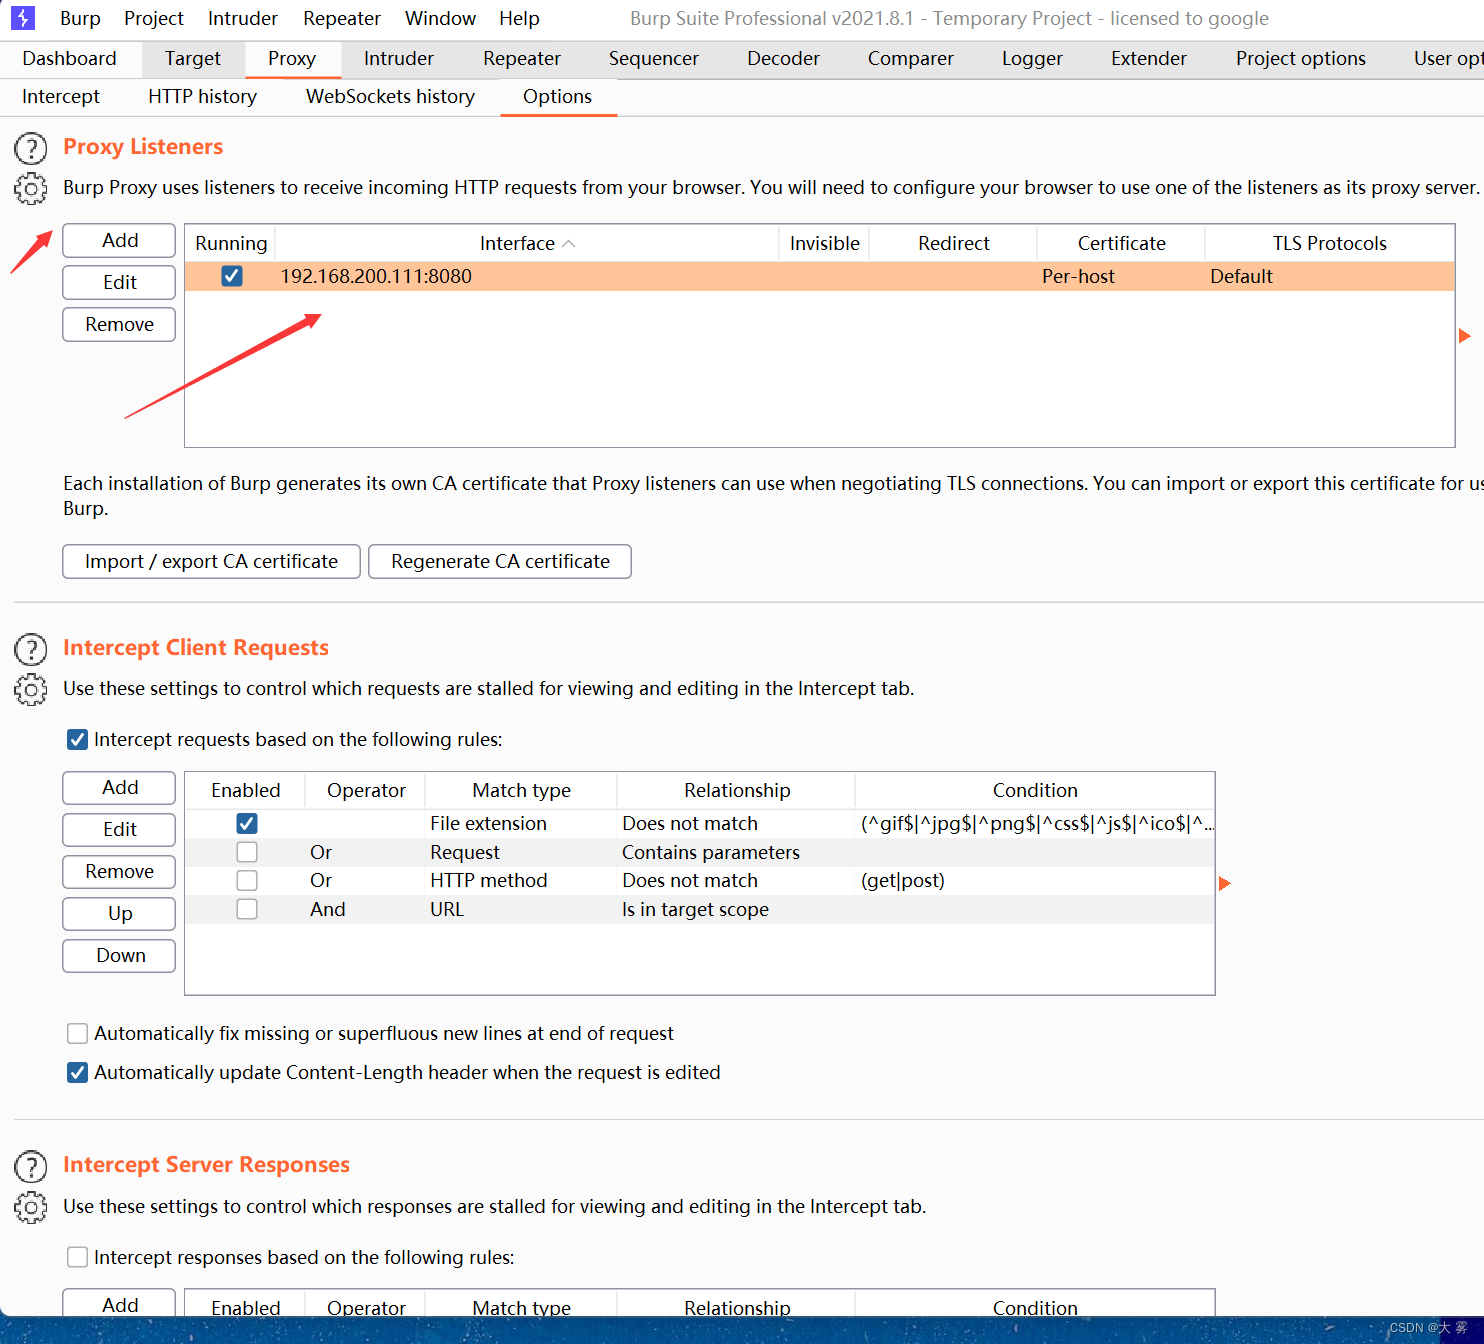
Task: Add a server response interception rule
Action: pyautogui.click(x=119, y=1304)
